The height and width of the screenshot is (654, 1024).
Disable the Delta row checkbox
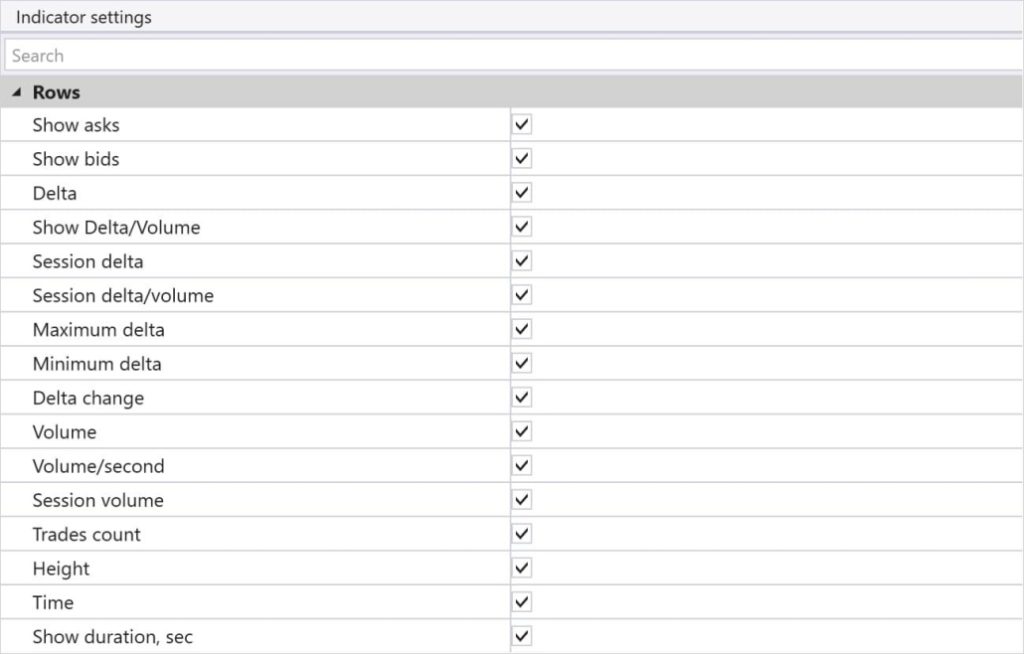pyautogui.click(x=522, y=193)
